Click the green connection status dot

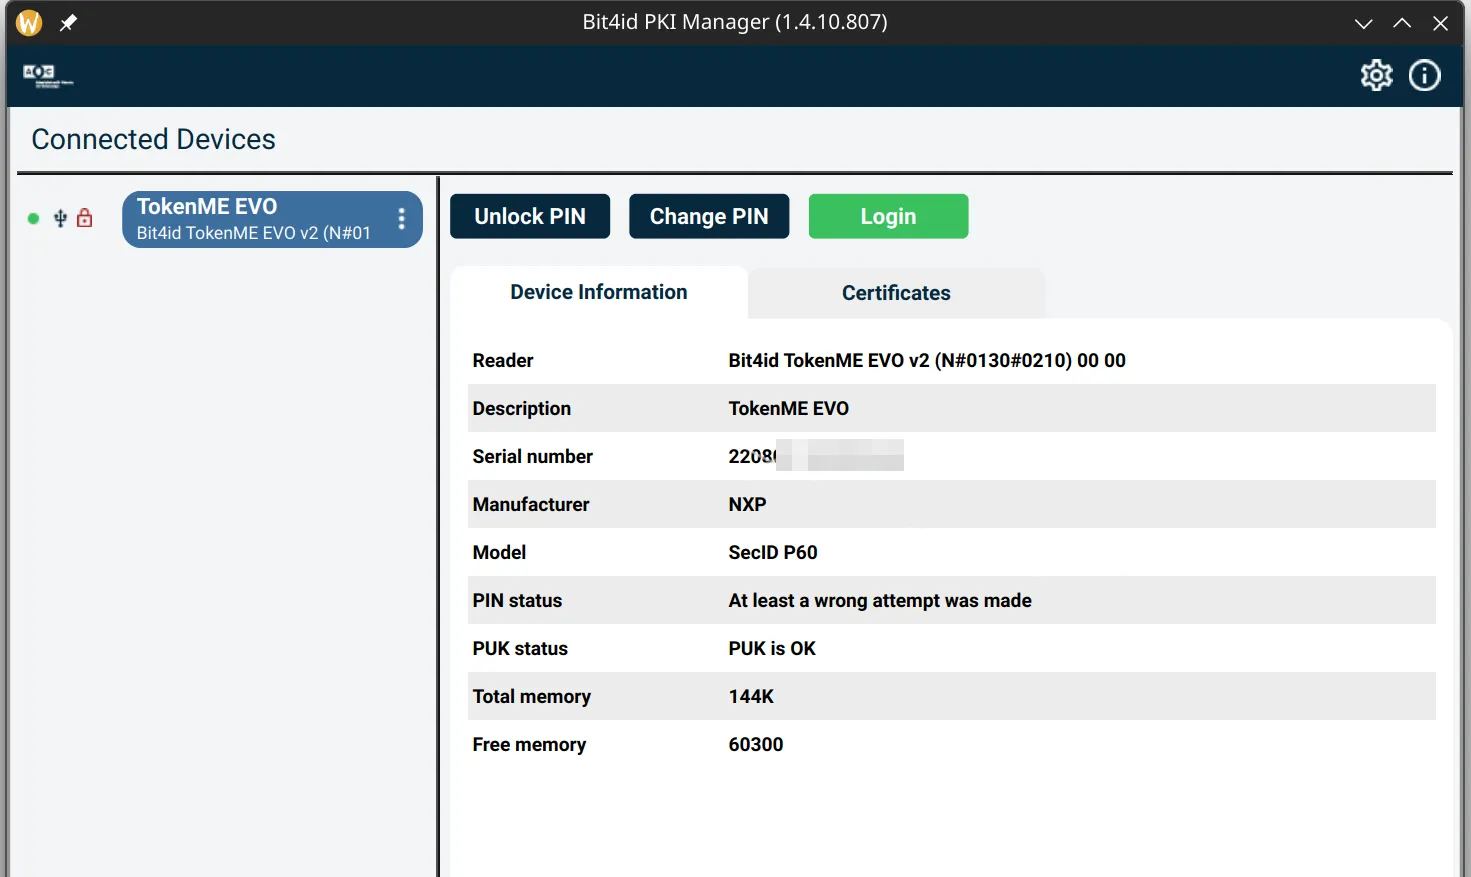click(33, 218)
